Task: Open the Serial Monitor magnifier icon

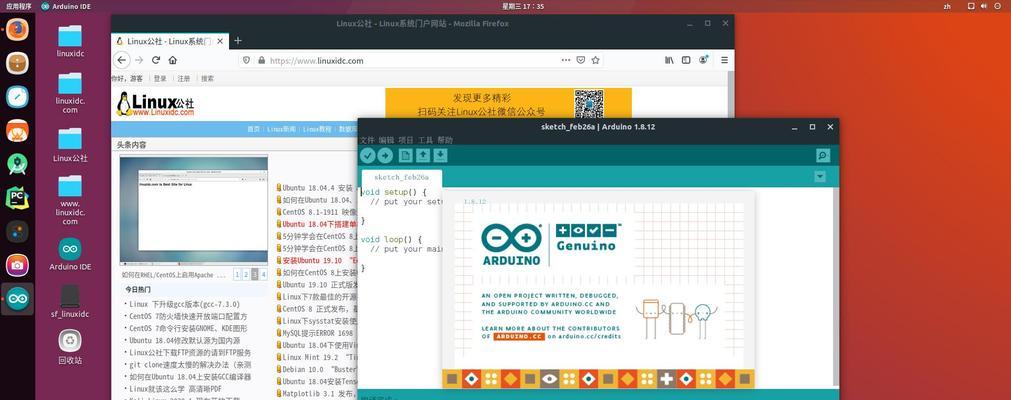Action: [x=822, y=155]
